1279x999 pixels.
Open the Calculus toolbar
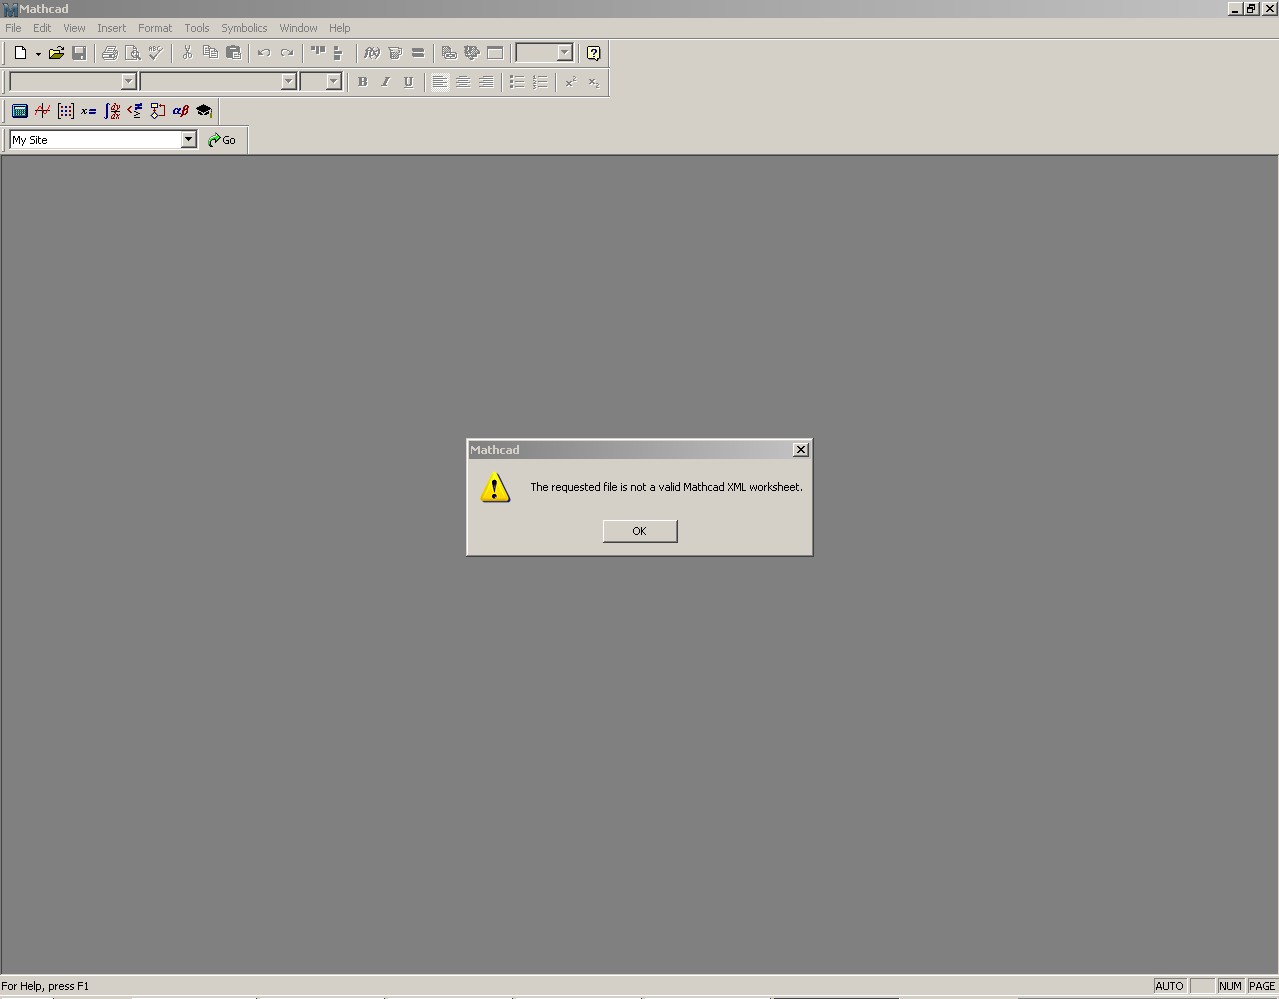tap(112, 111)
